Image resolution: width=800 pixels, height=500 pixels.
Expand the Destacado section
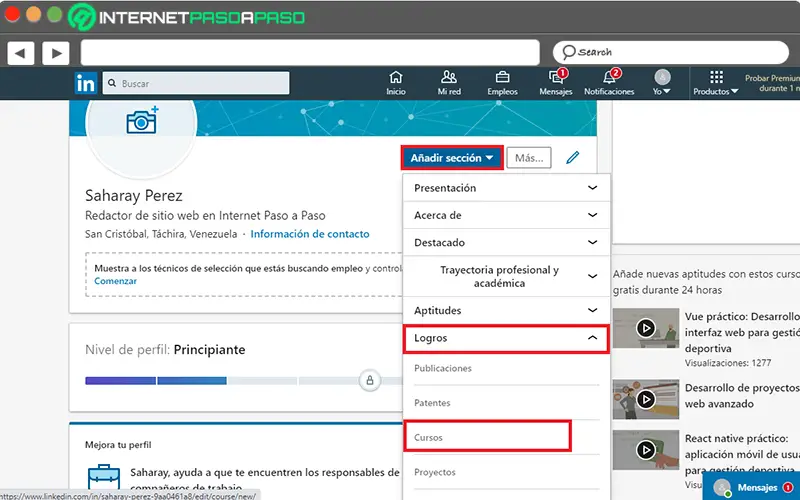click(506, 242)
